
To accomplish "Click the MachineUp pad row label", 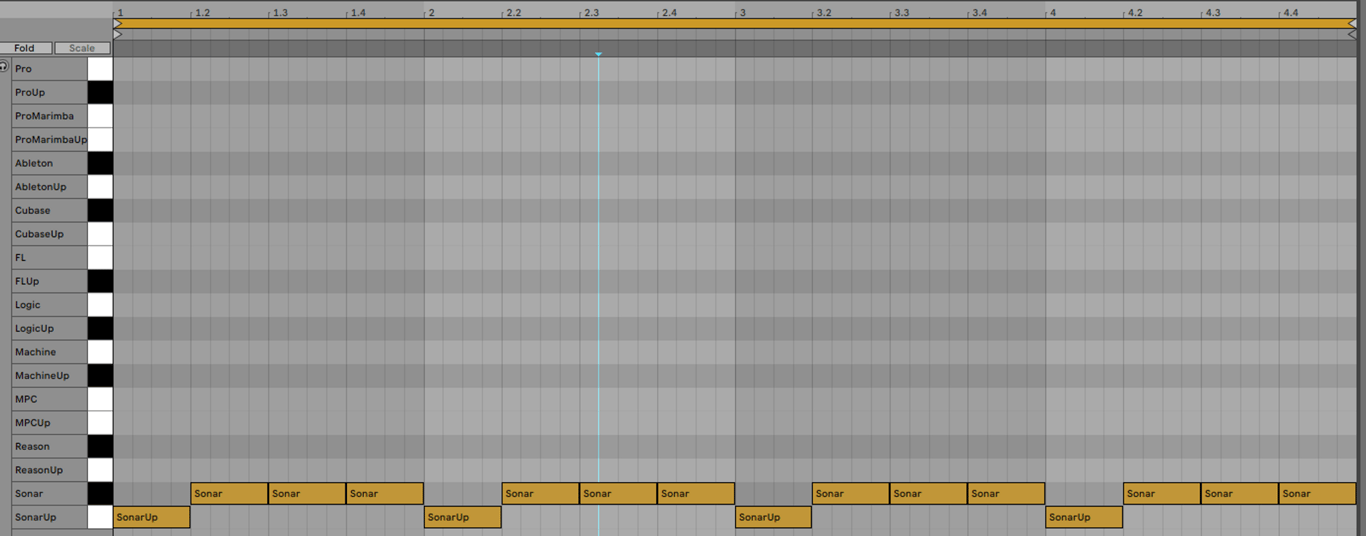I will (49, 376).
